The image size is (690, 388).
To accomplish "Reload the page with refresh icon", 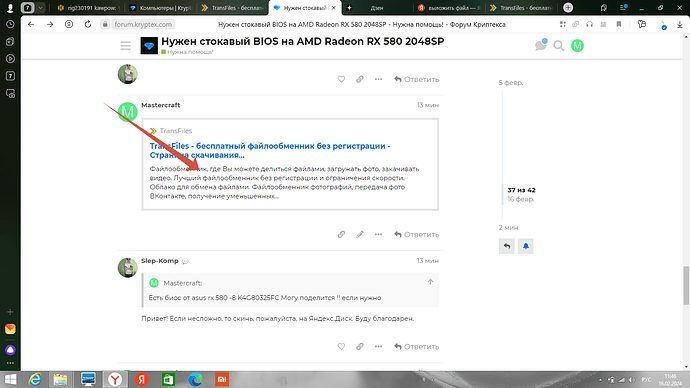I will (x=88, y=24).
